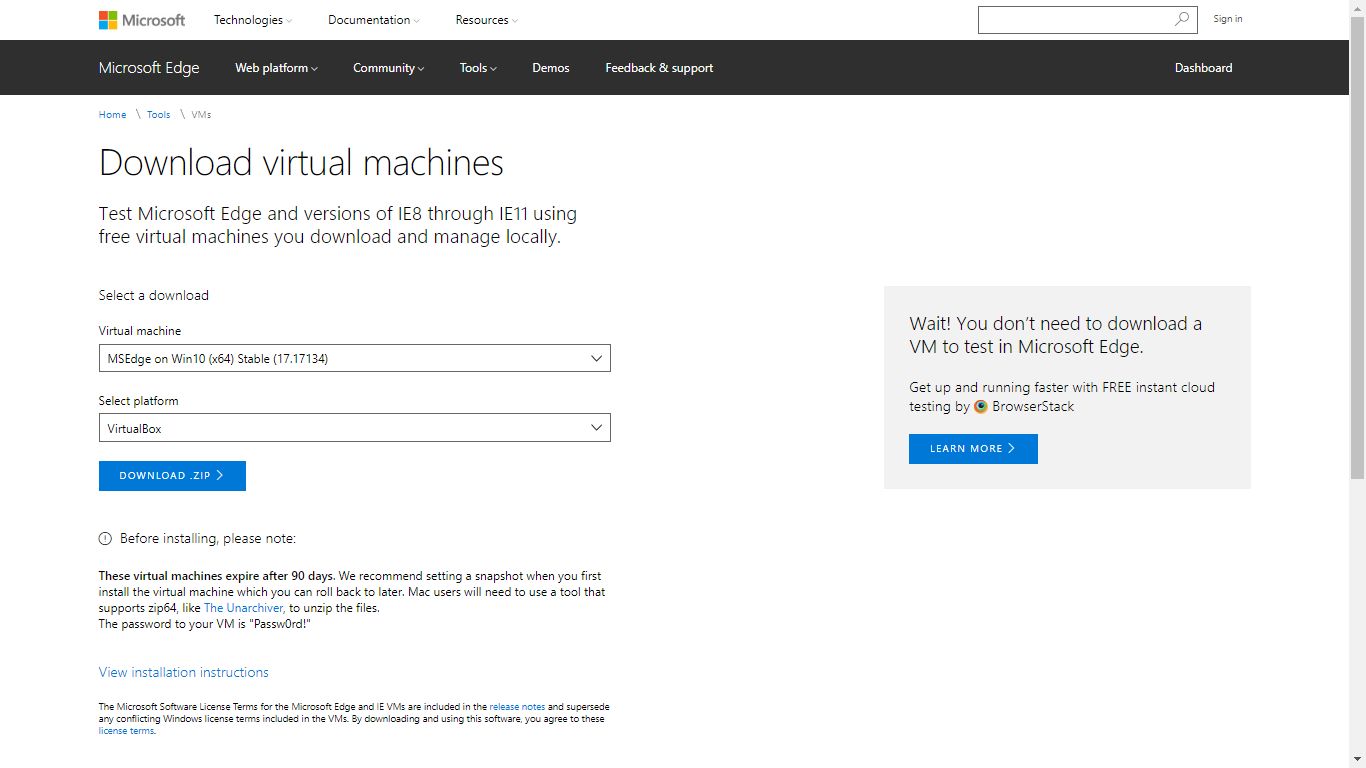Open the Select platform dropdown
The height and width of the screenshot is (768, 1366).
click(354, 428)
